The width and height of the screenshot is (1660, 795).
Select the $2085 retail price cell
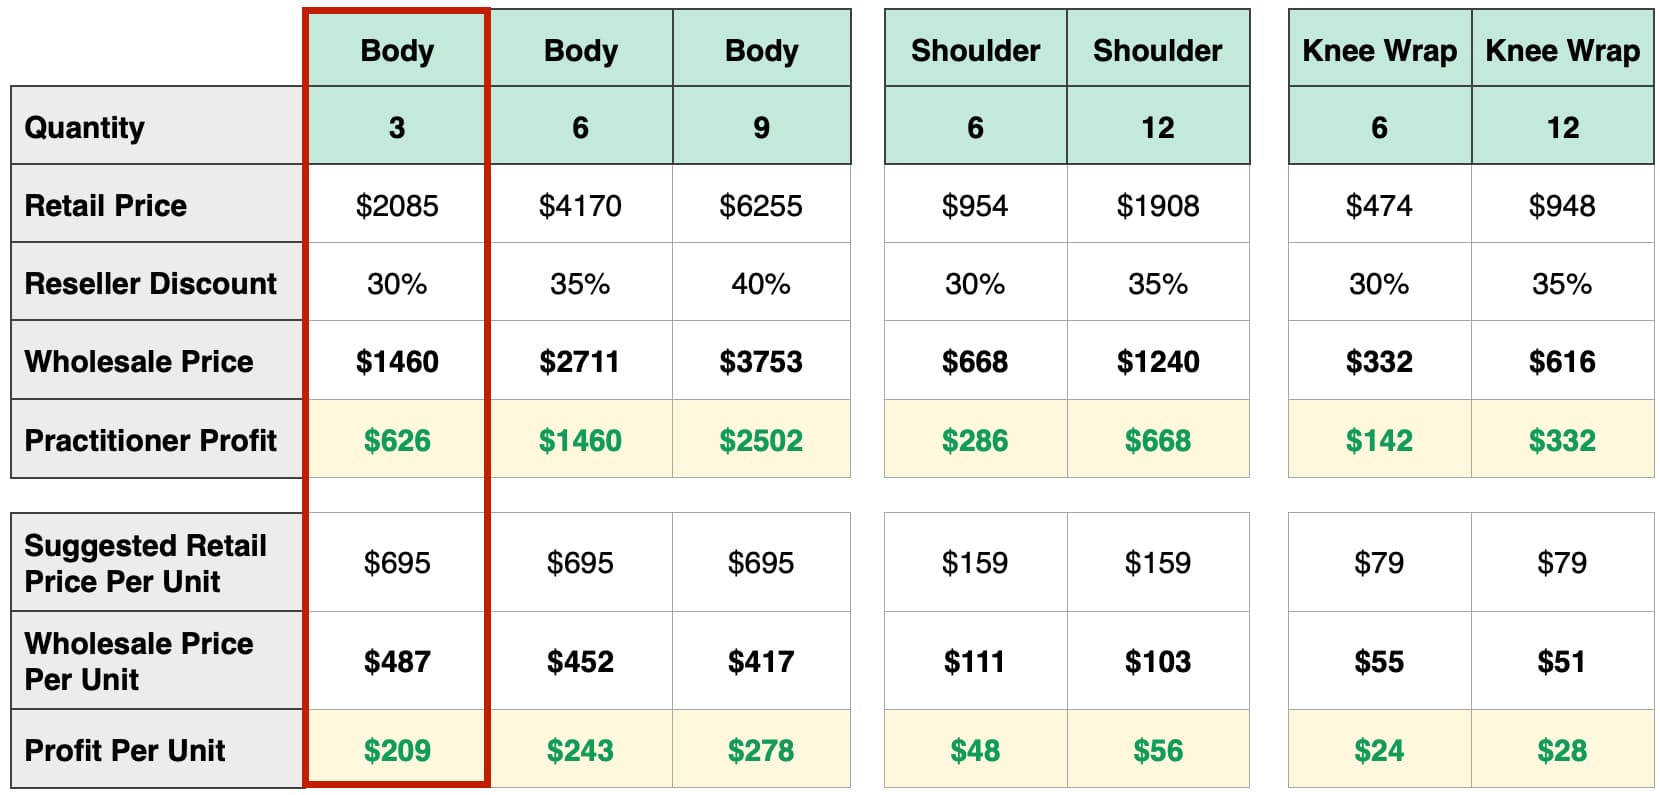tap(397, 205)
